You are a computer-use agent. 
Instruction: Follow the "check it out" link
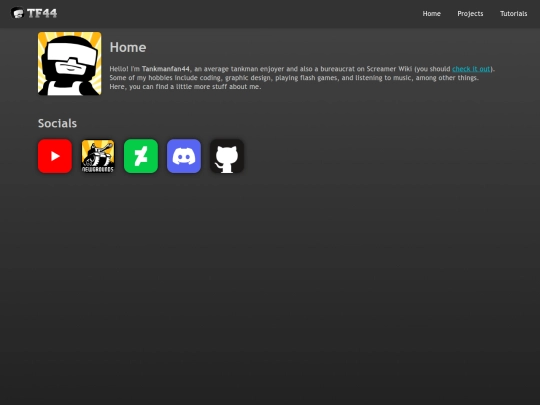(471, 69)
